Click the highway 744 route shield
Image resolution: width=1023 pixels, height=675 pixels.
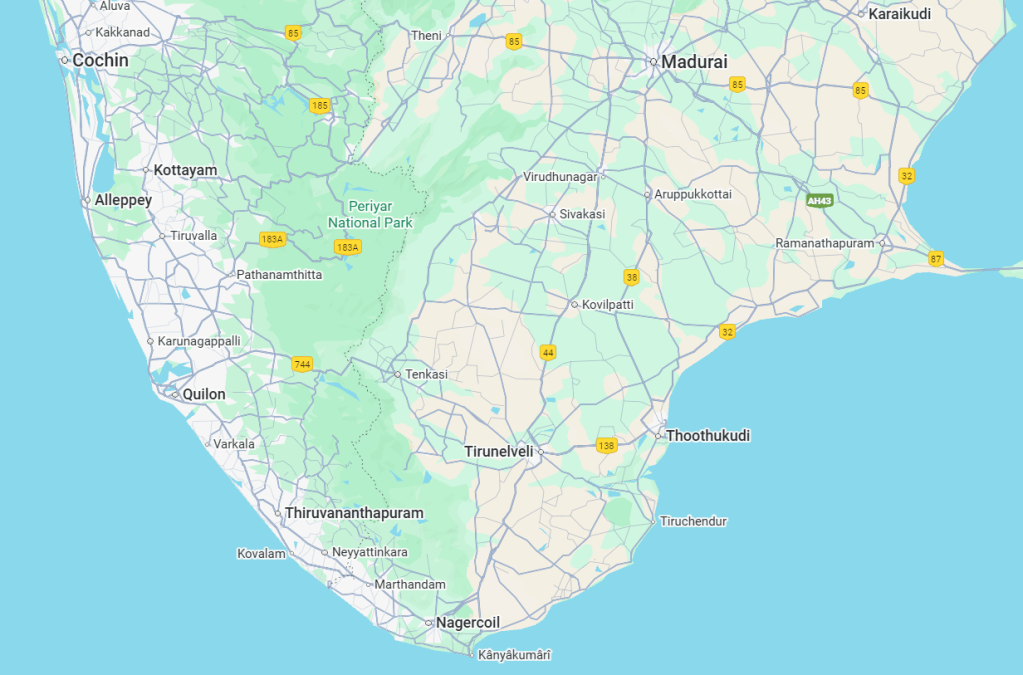click(x=302, y=365)
